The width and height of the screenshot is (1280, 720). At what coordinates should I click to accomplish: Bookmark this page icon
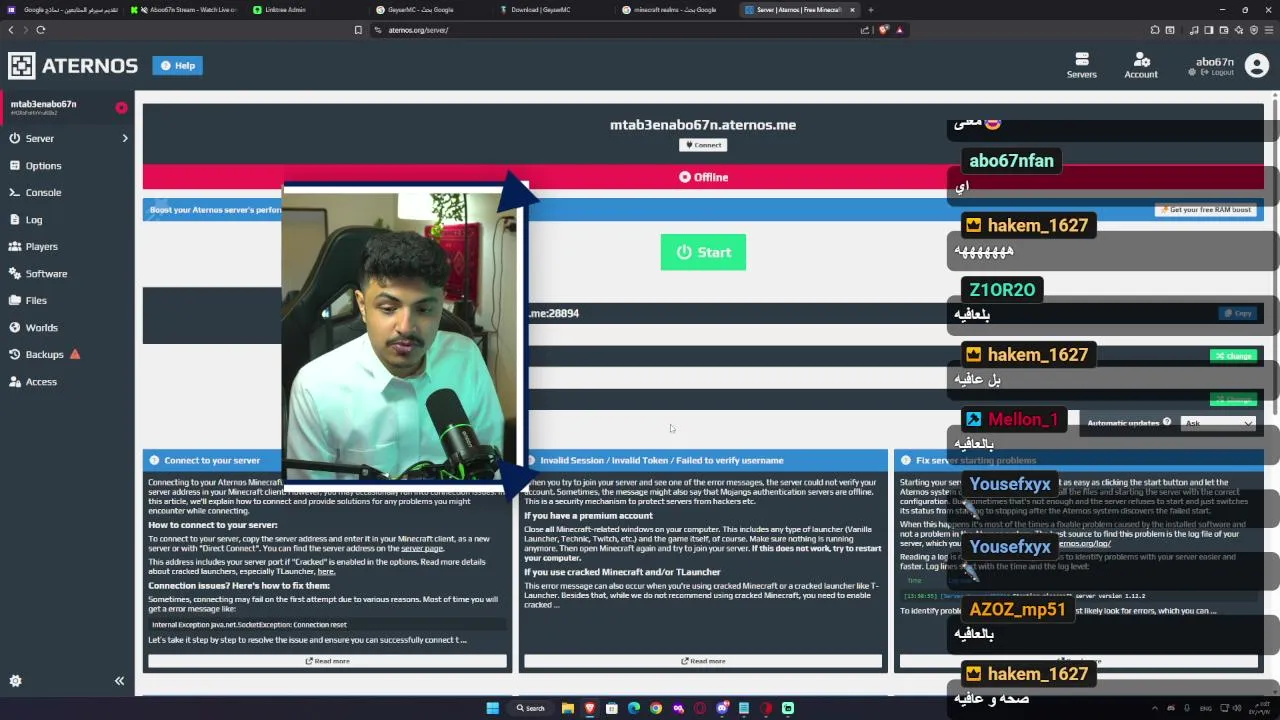[358, 30]
